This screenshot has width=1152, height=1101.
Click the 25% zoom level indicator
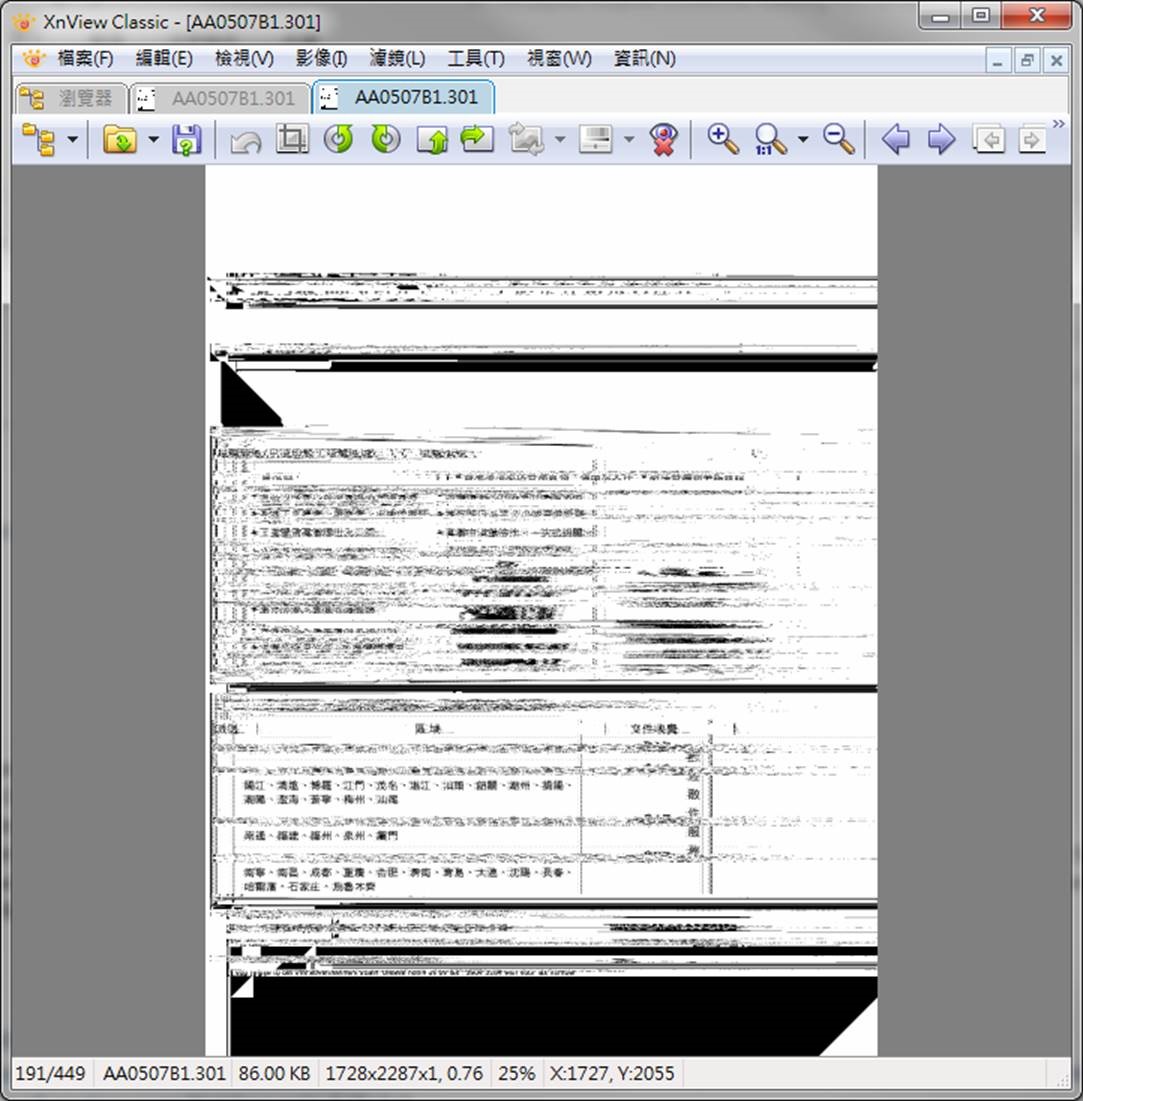coord(516,1073)
